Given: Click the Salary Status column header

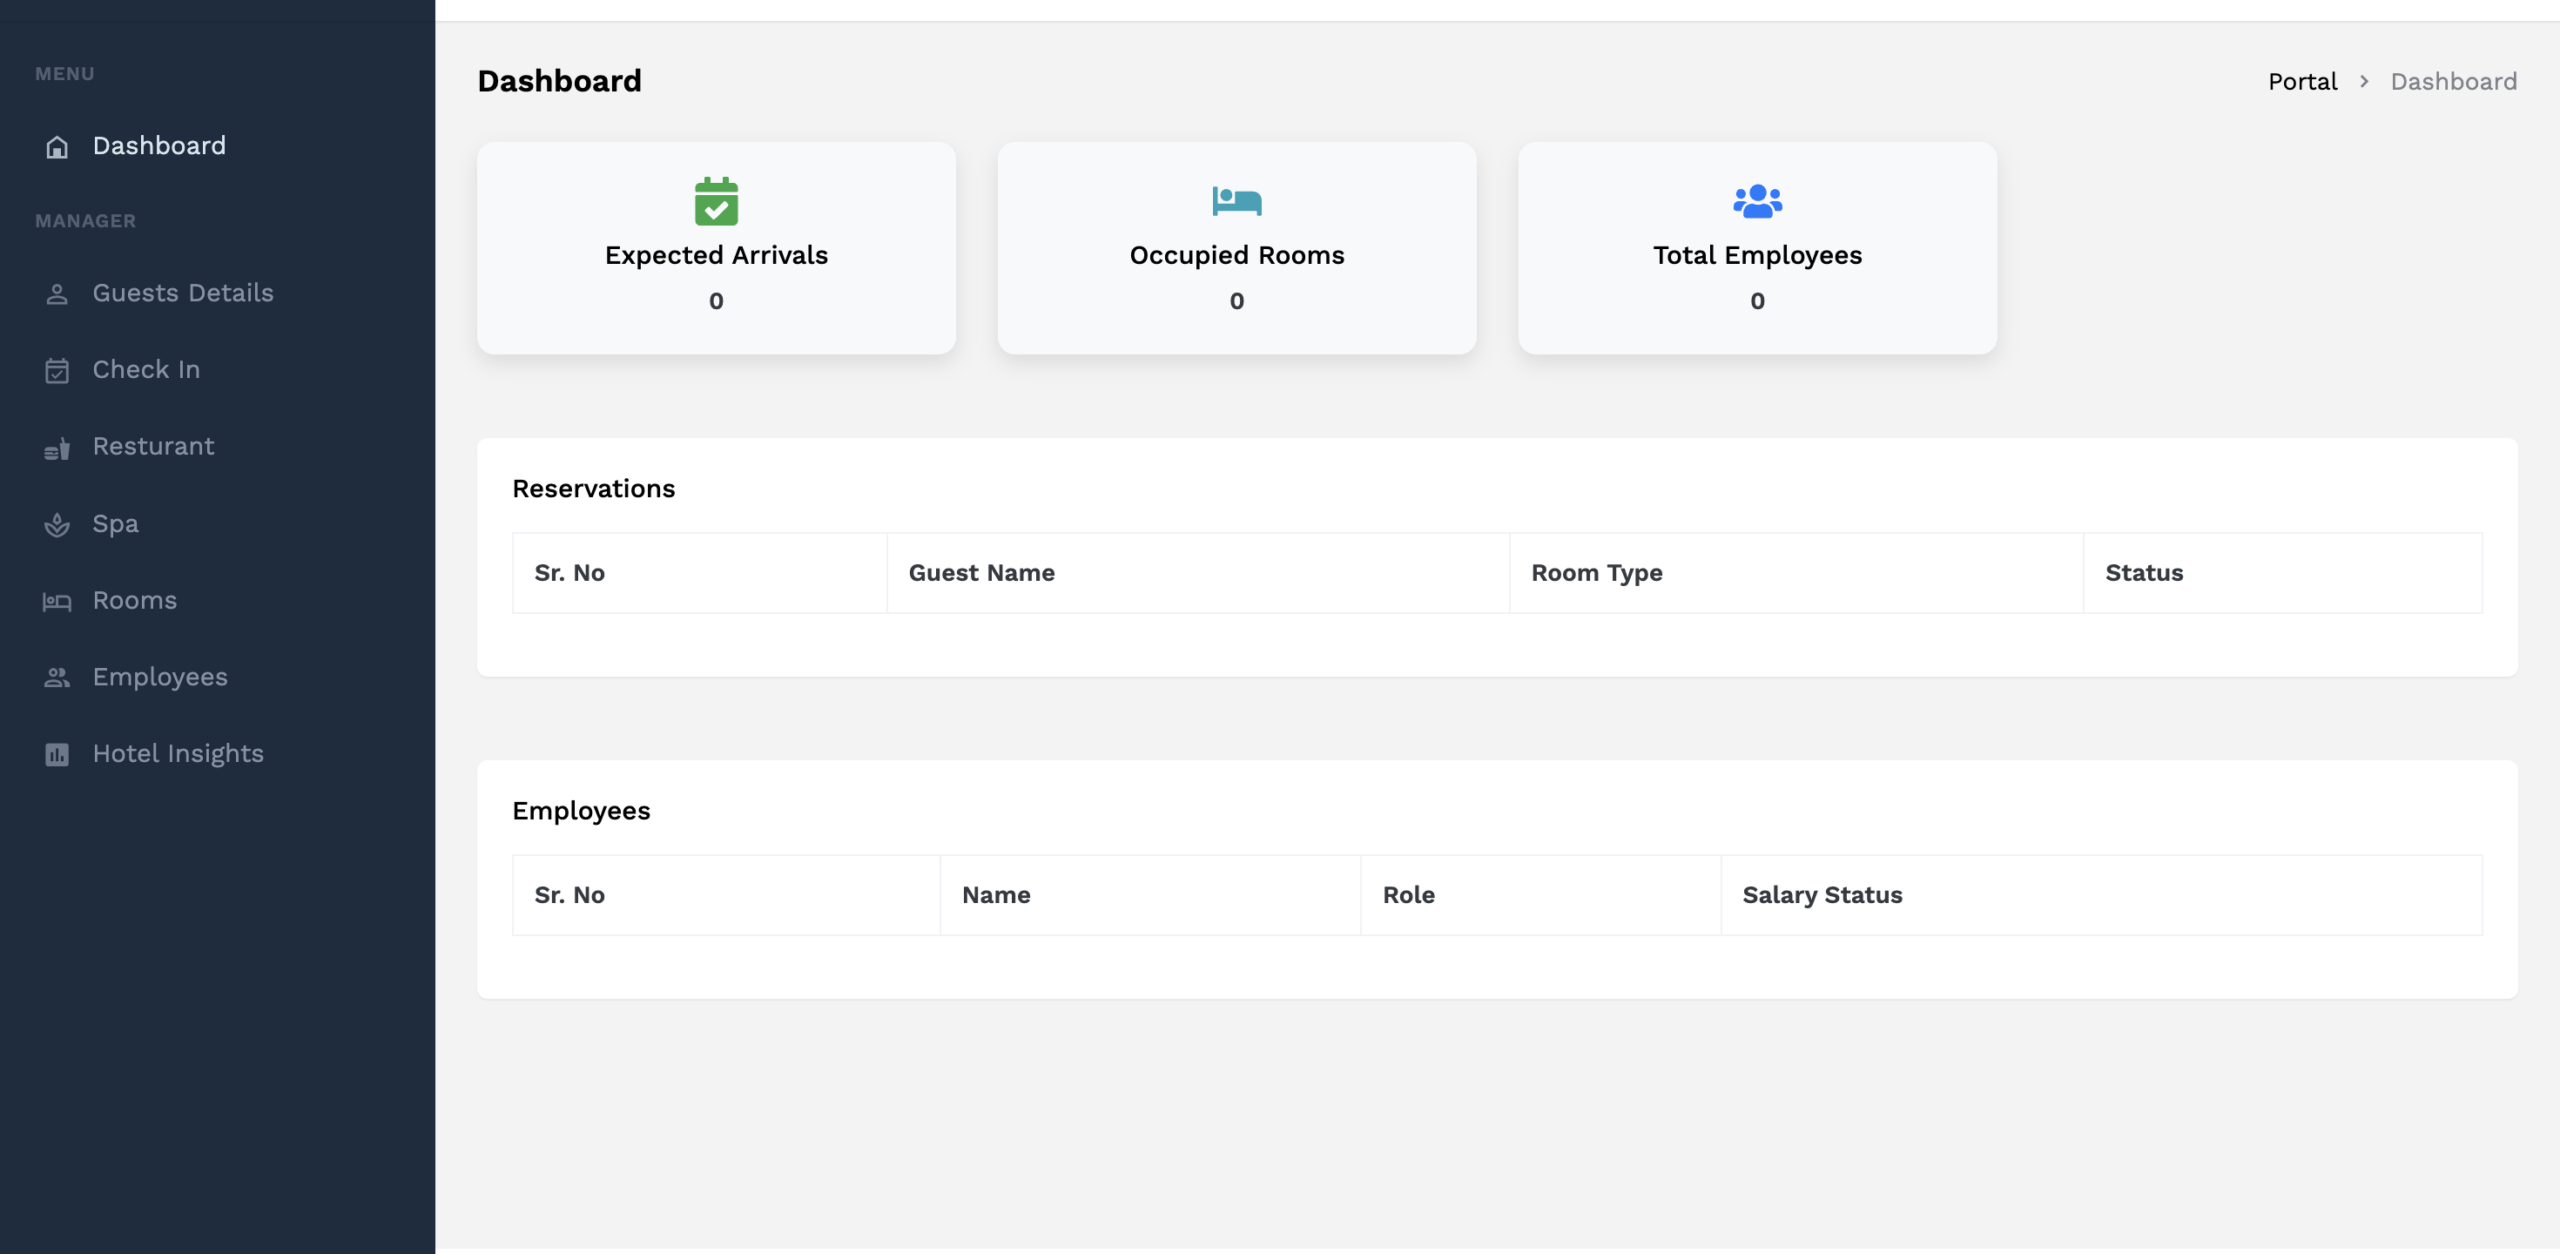Looking at the screenshot, I should coord(1822,895).
